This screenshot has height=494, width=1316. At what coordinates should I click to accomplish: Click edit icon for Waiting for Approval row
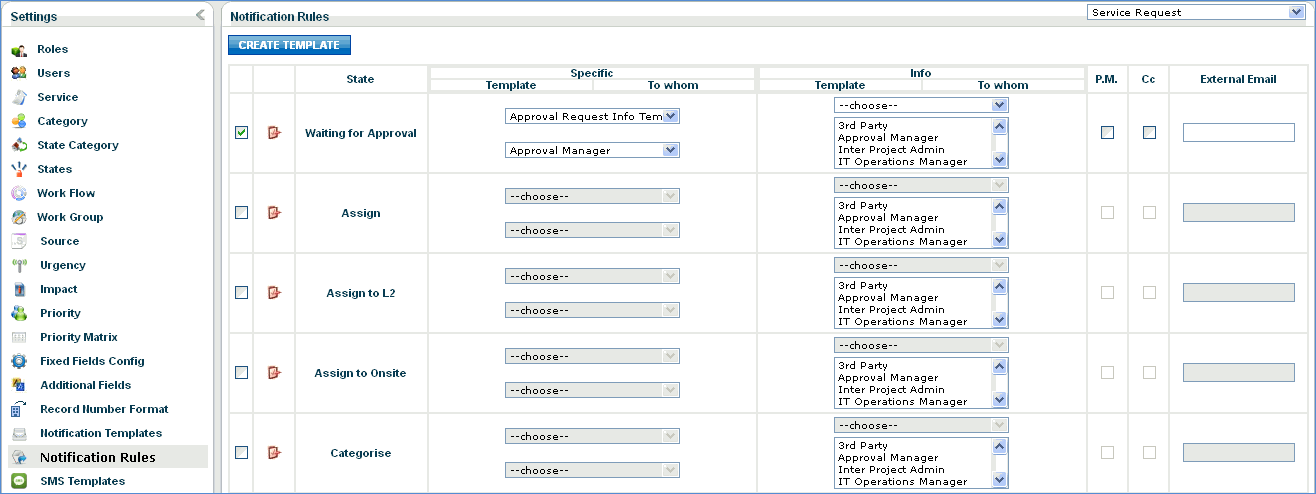[x=275, y=133]
